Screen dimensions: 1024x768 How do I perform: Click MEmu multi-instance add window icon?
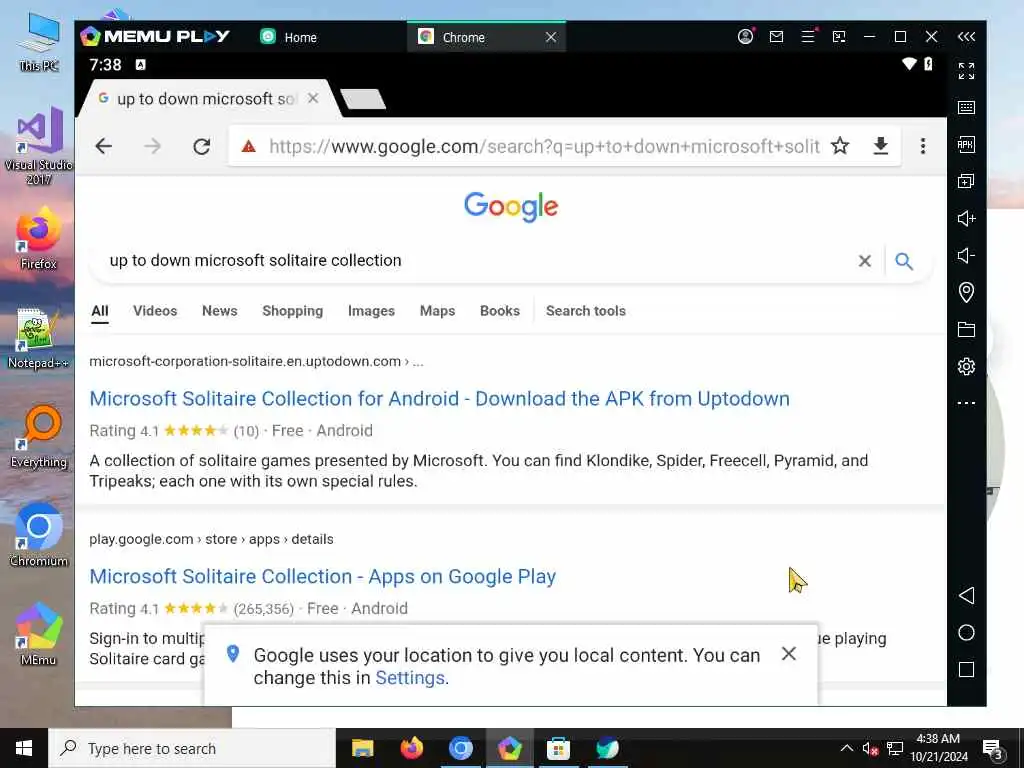[967, 181]
